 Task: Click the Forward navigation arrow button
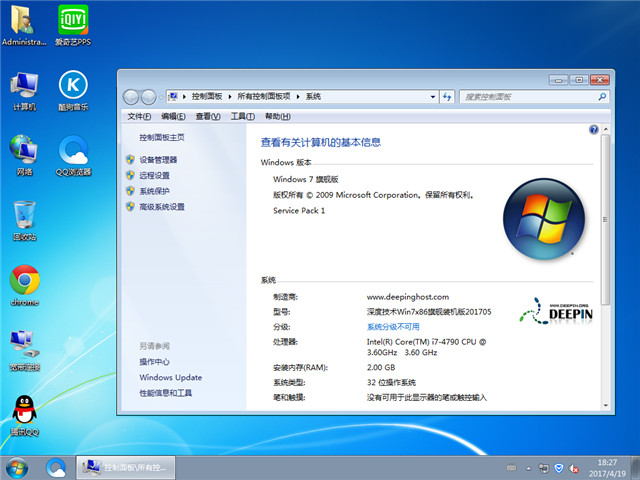click(x=148, y=97)
